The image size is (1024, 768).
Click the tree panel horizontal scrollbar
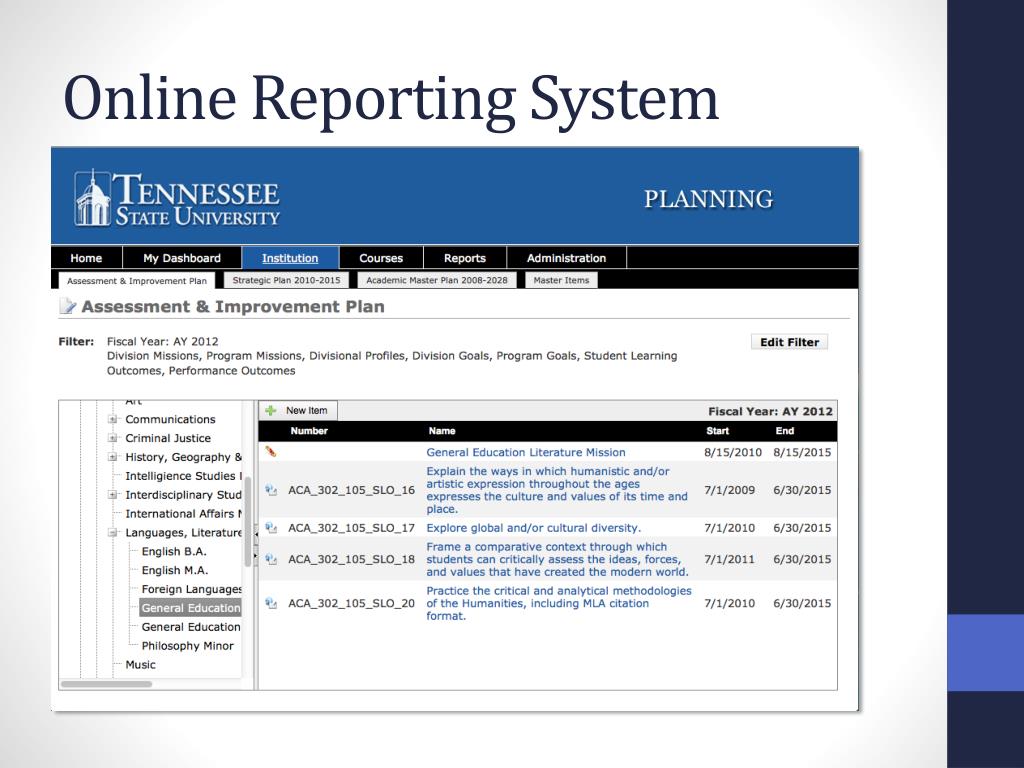pyautogui.click(x=106, y=684)
